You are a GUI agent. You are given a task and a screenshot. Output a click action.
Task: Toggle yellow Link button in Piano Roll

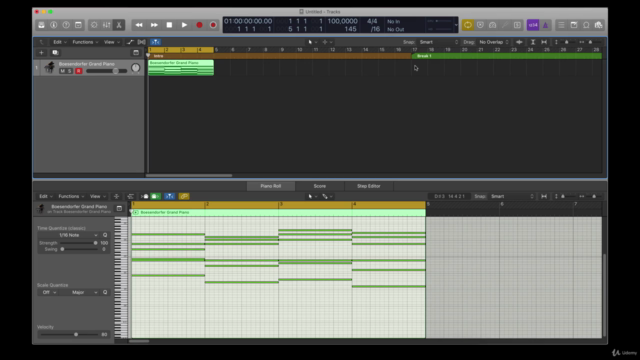pyautogui.click(x=184, y=196)
